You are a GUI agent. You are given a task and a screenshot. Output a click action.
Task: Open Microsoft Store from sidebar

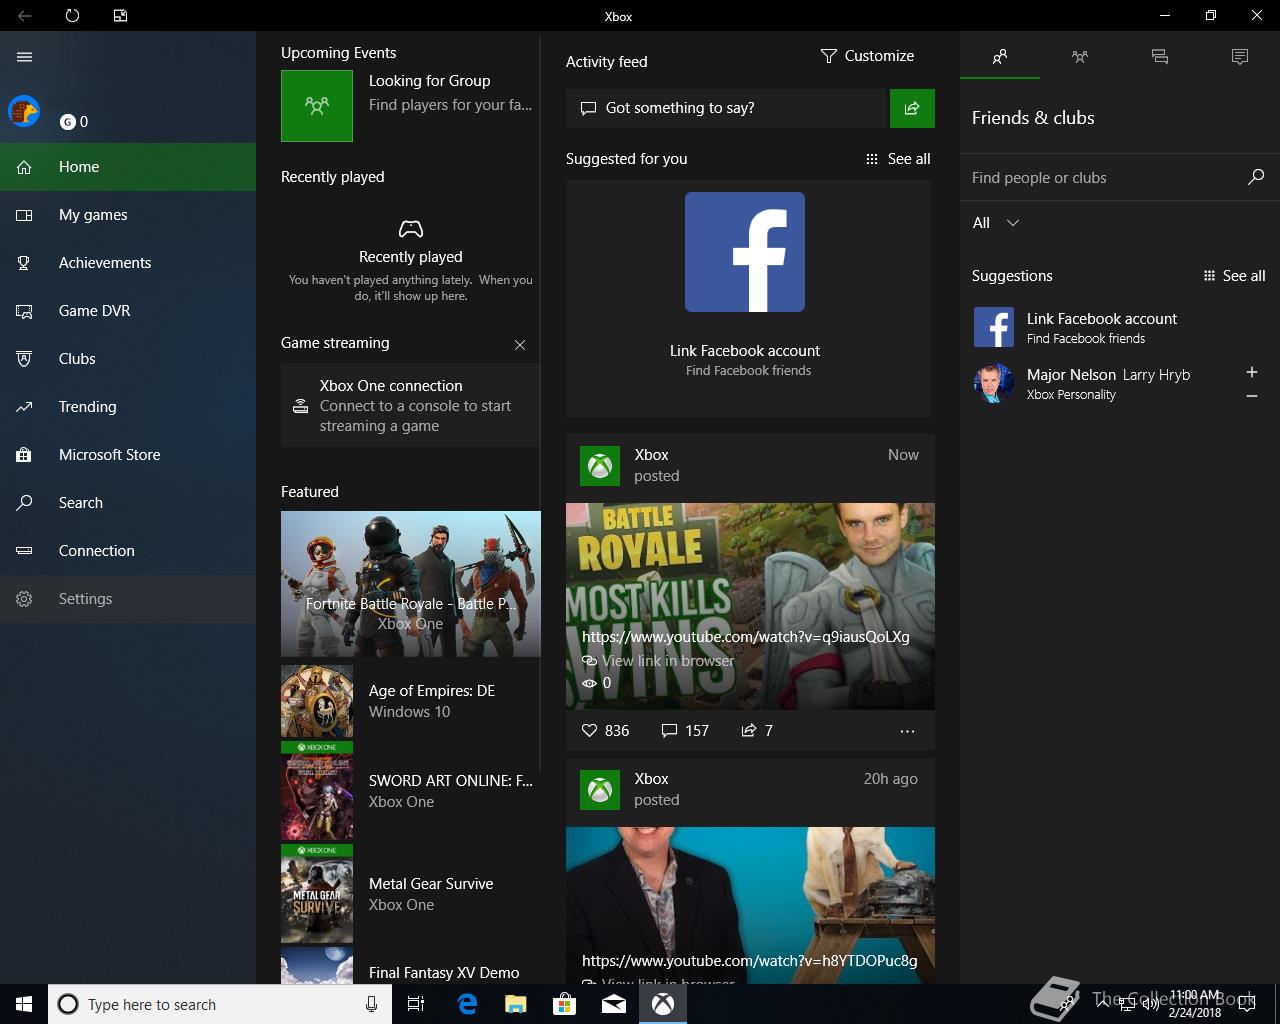[128, 455]
